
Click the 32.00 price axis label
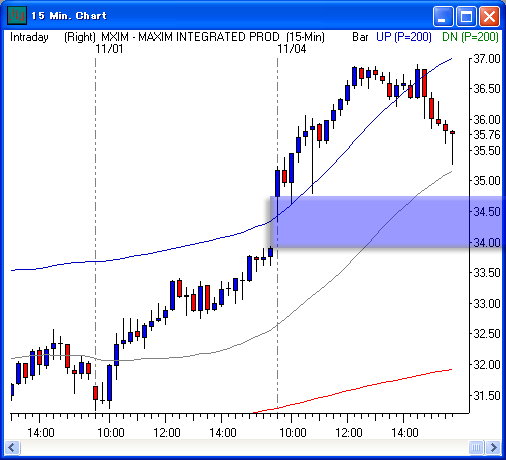tap(487, 365)
